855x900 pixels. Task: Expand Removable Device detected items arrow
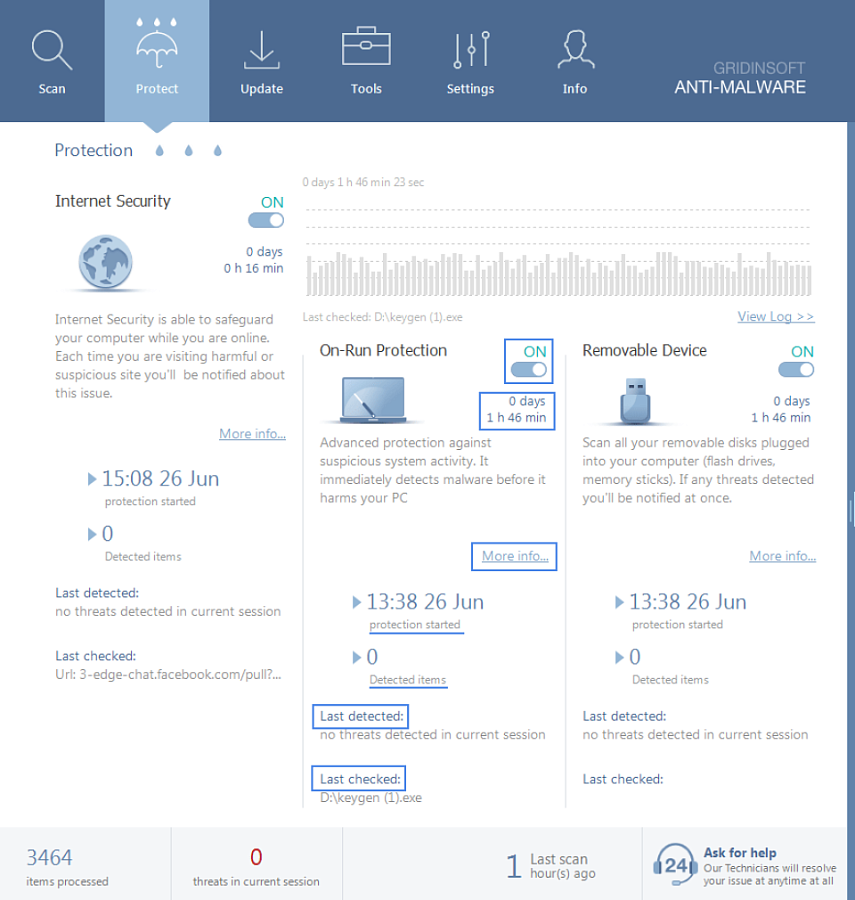pos(619,657)
